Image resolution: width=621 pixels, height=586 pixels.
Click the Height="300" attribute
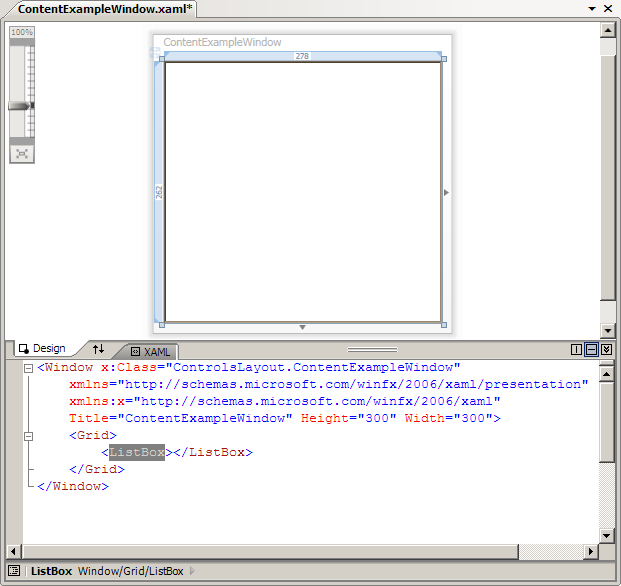click(x=349, y=418)
